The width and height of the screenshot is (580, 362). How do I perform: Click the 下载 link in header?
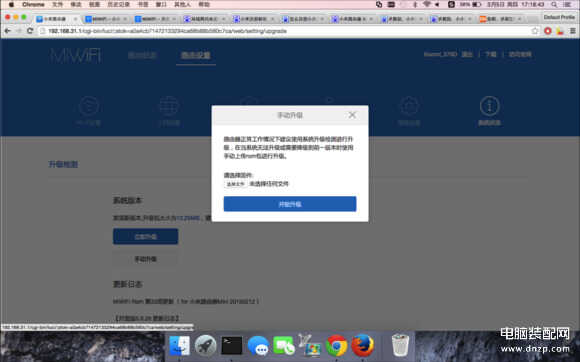tap(491, 54)
